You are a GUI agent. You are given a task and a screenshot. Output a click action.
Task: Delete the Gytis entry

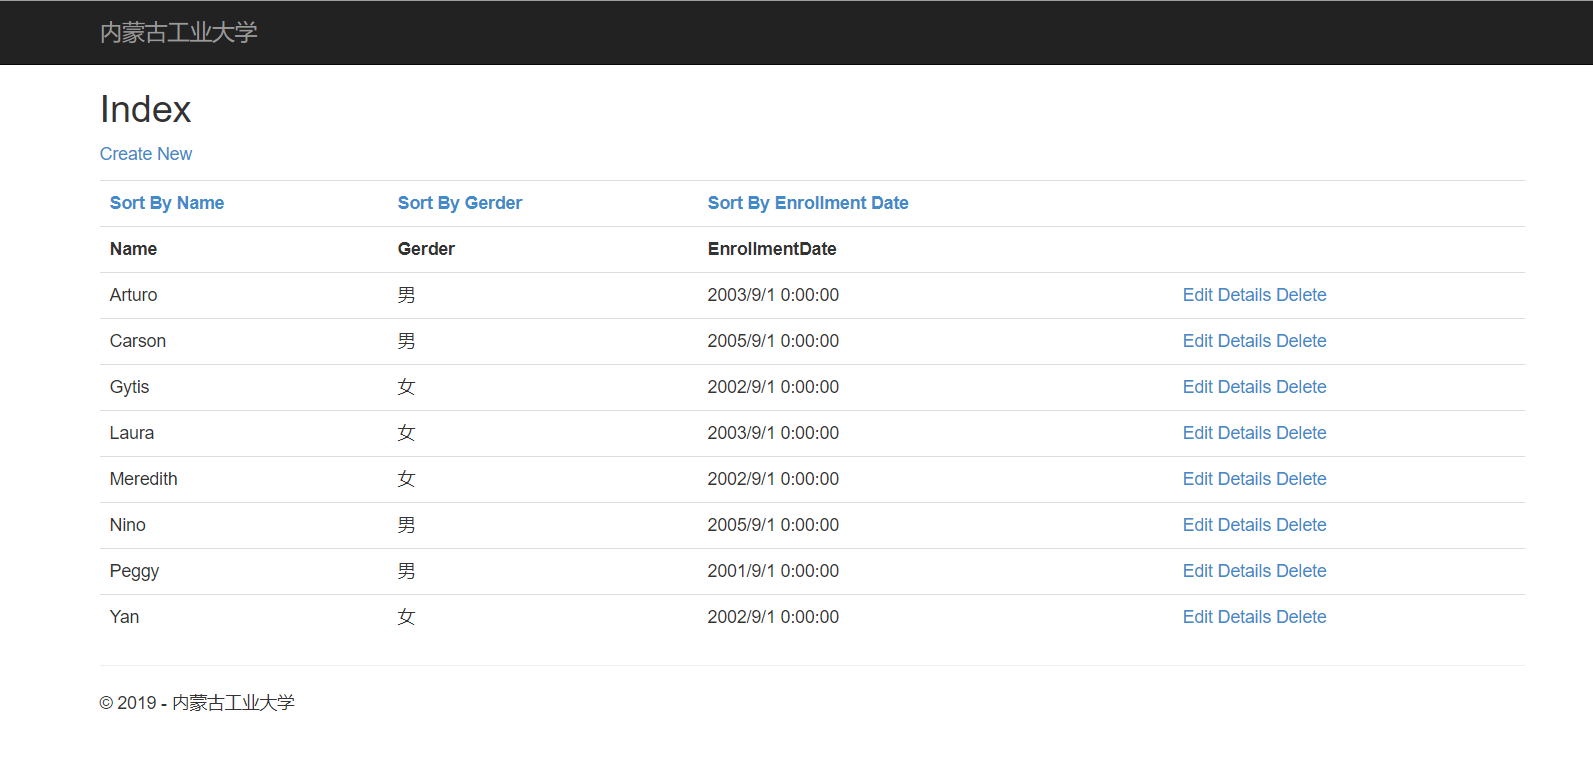[x=1301, y=387]
